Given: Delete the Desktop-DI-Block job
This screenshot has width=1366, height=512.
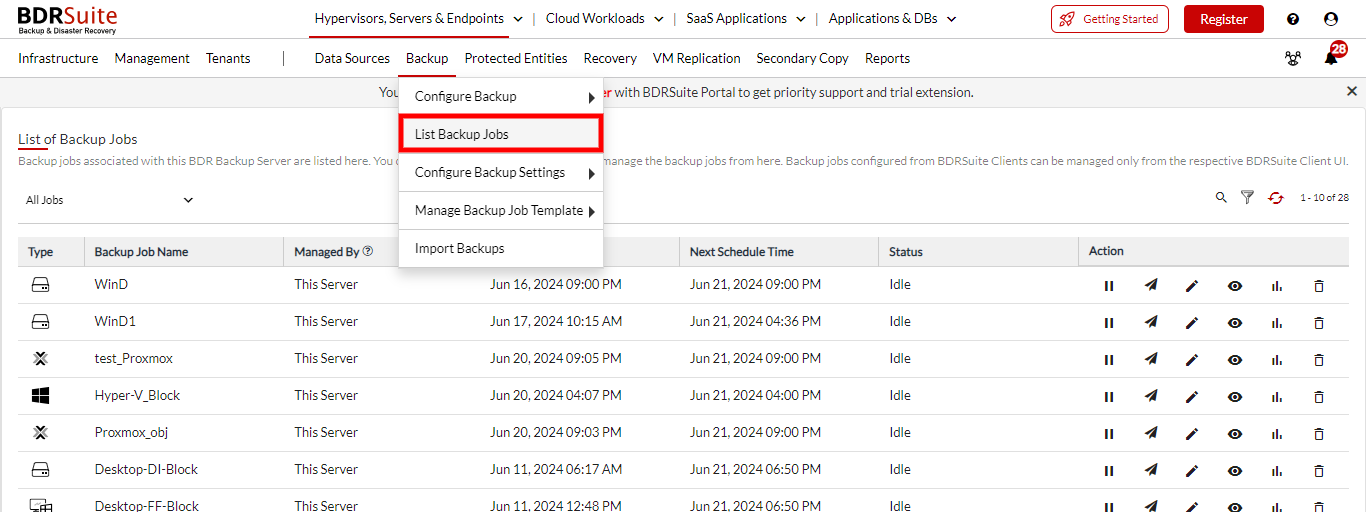Looking at the screenshot, I should coord(1319,471).
